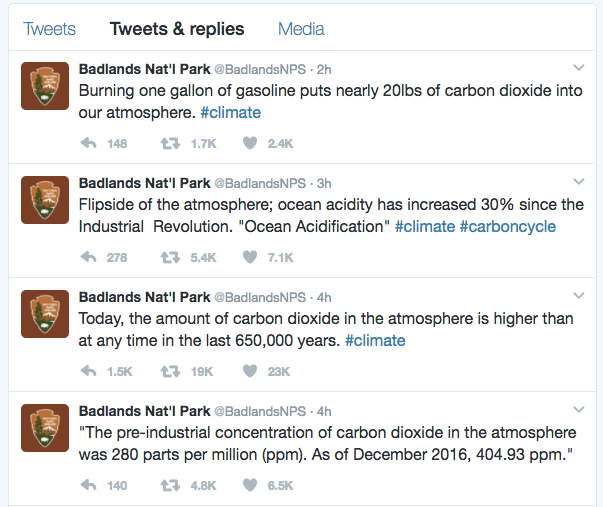This screenshot has width=603, height=507.
Task: Open the #carboncycle hashtag link
Action: pos(507,227)
